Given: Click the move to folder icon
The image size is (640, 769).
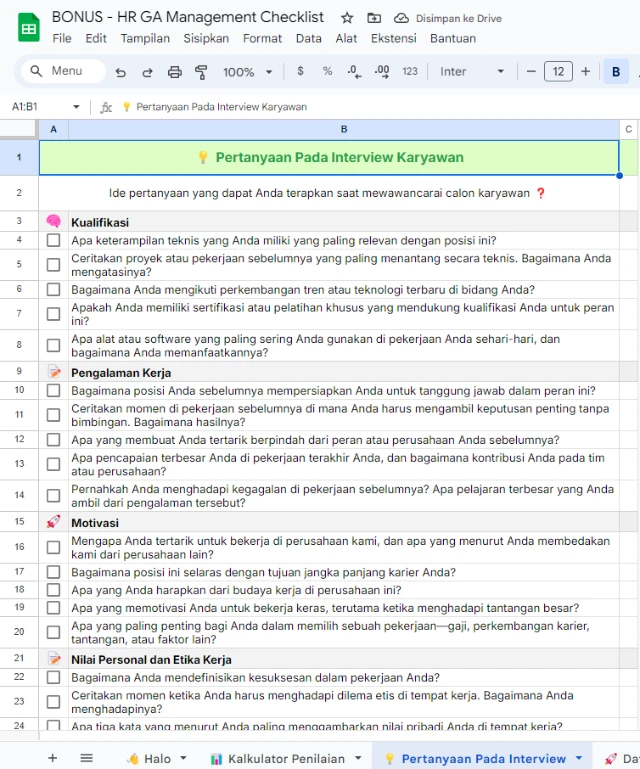Looking at the screenshot, I should pos(374,18).
